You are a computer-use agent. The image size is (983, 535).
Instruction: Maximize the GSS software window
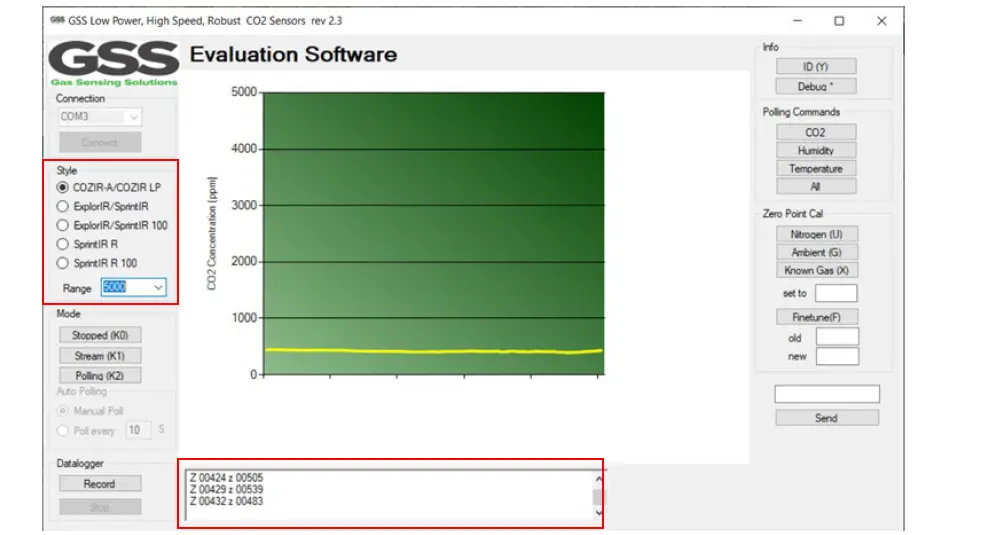point(839,21)
